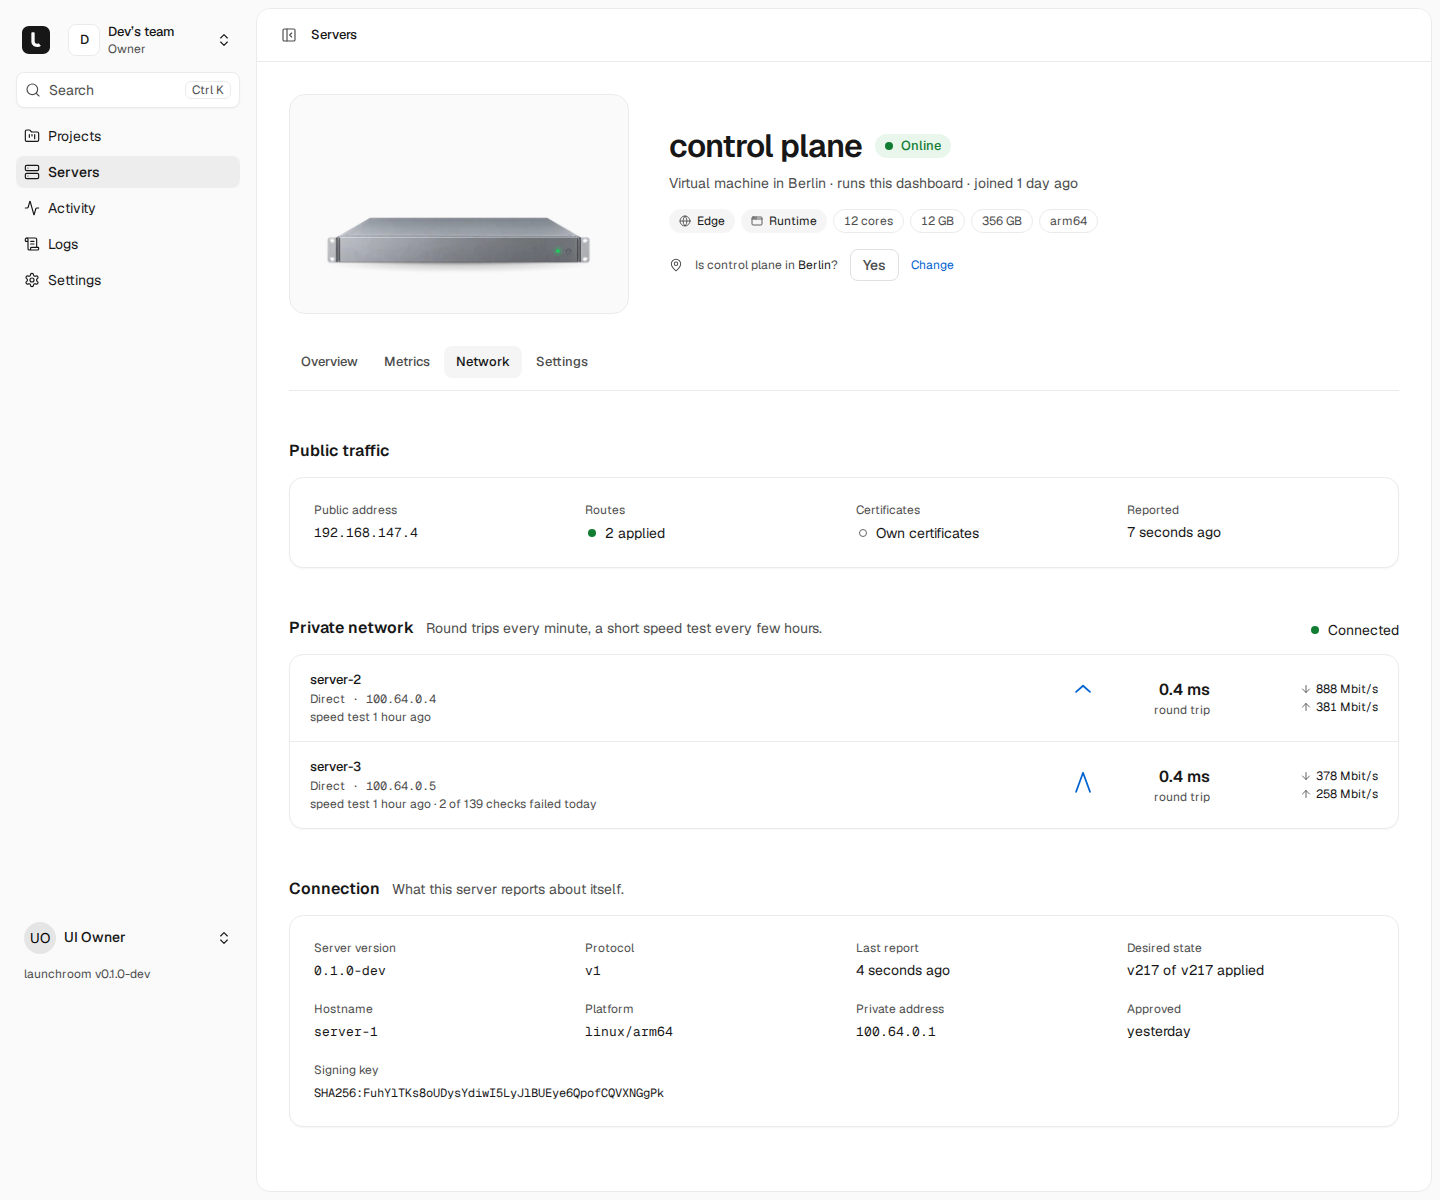Focus the Search input field
Image resolution: width=1440 pixels, height=1200 pixels.
pos(128,90)
